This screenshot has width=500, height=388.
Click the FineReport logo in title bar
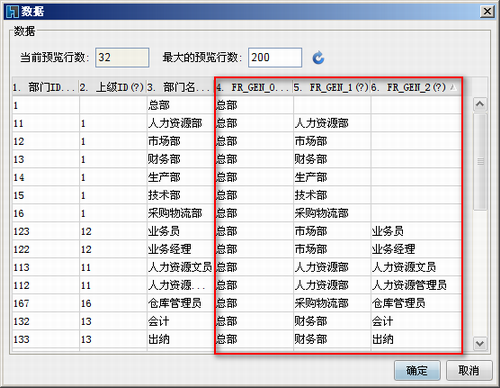(x=12, y=11)
